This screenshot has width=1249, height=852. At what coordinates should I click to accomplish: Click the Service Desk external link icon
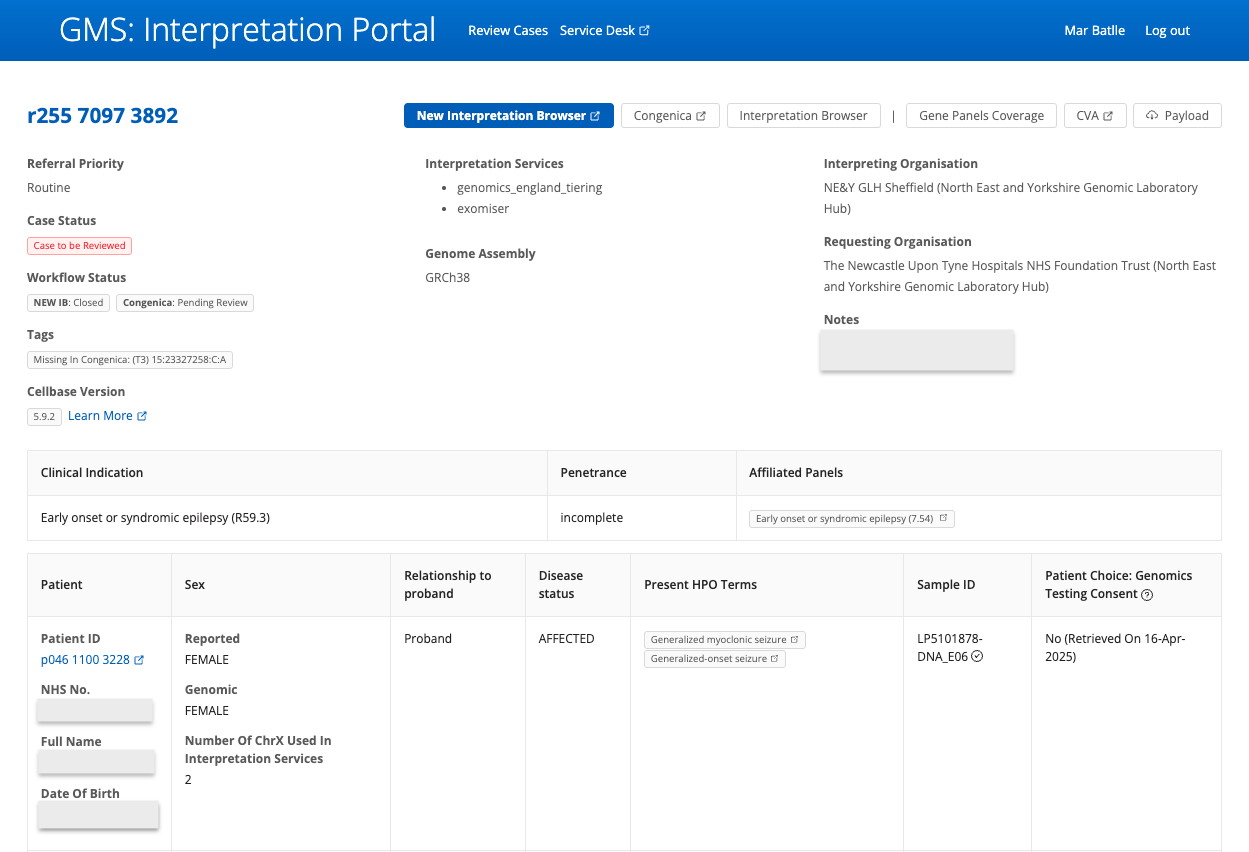point(645,31)
